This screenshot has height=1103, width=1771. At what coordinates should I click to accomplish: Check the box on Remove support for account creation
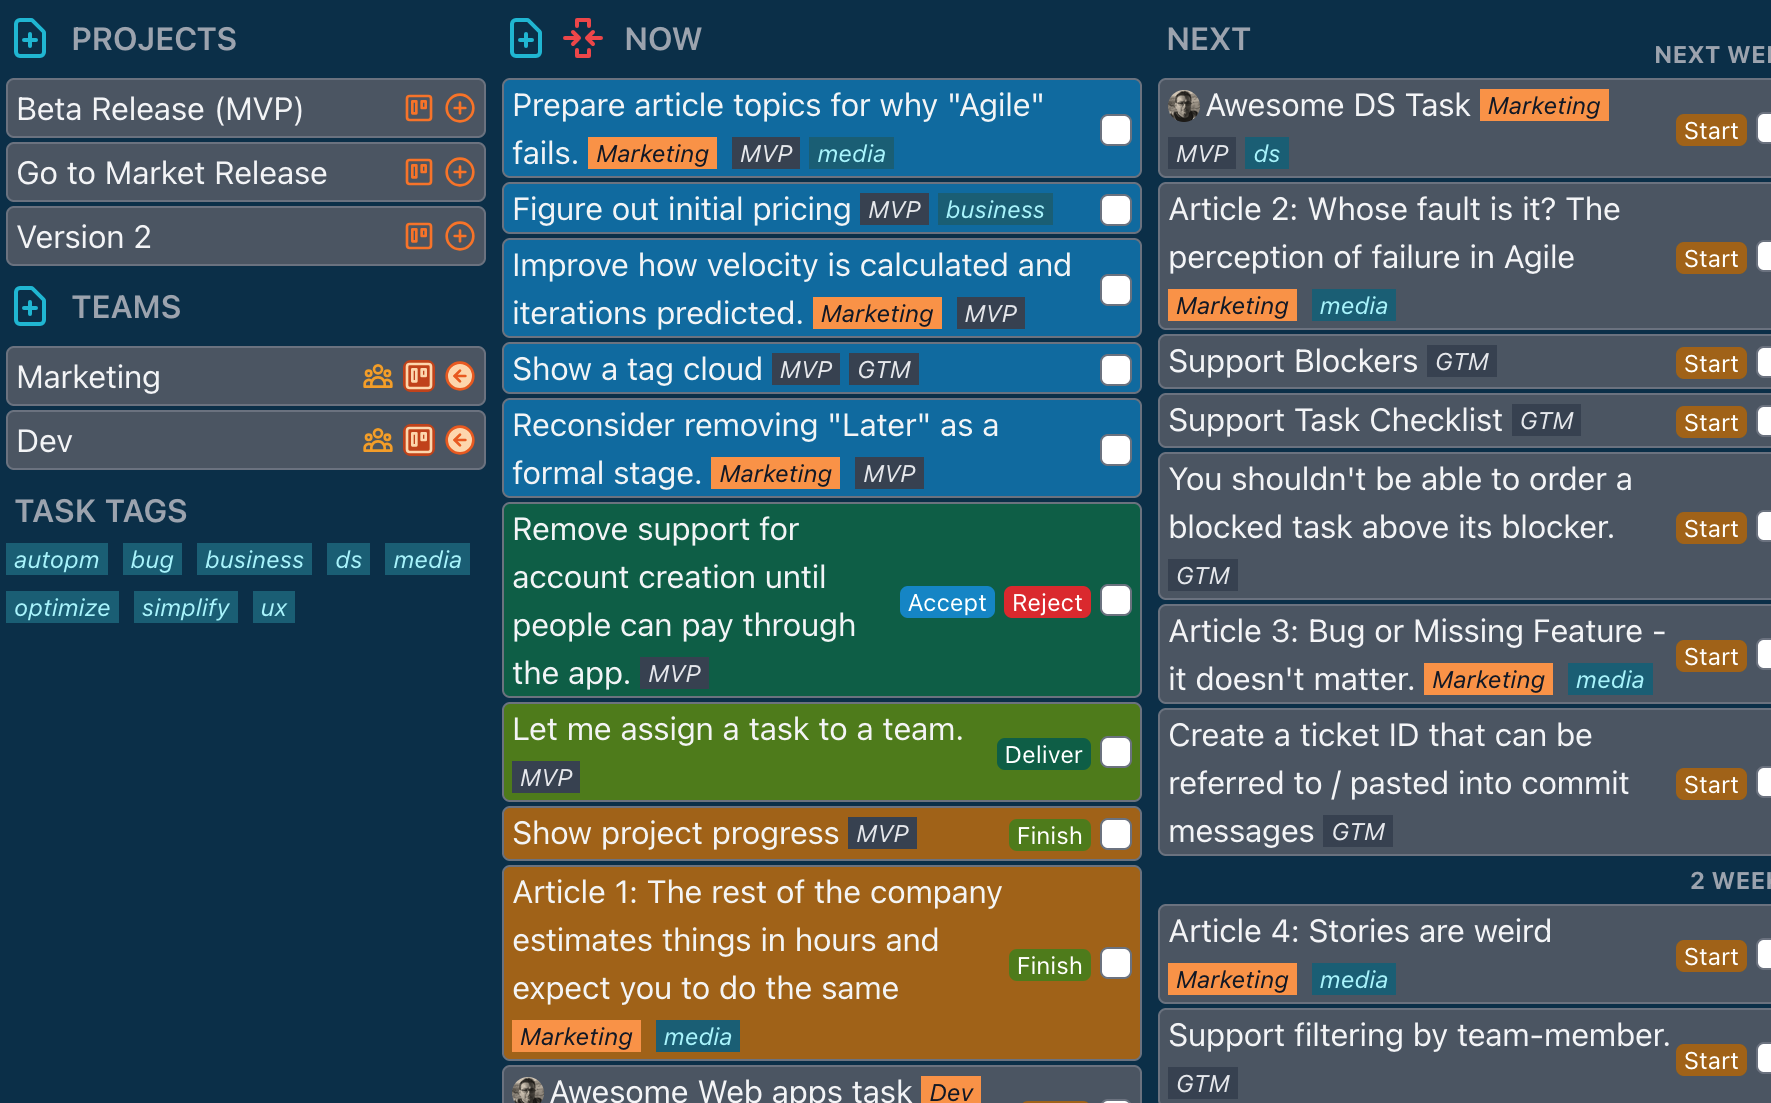pyautogui.click(x=1115, y=601)
